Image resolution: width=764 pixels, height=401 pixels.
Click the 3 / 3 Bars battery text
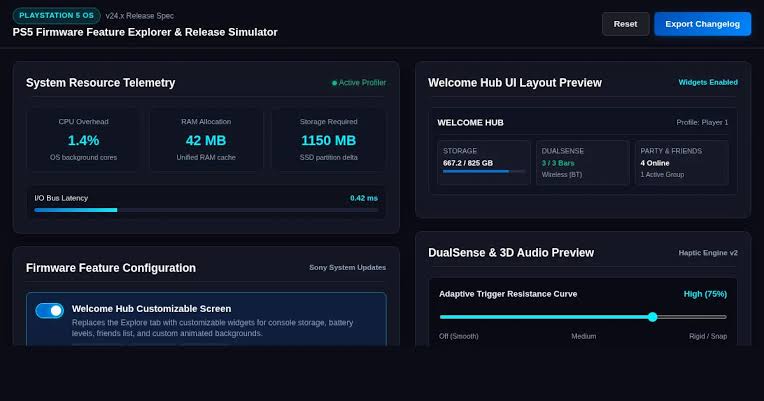pyautogui.click(x=558, y=163)
